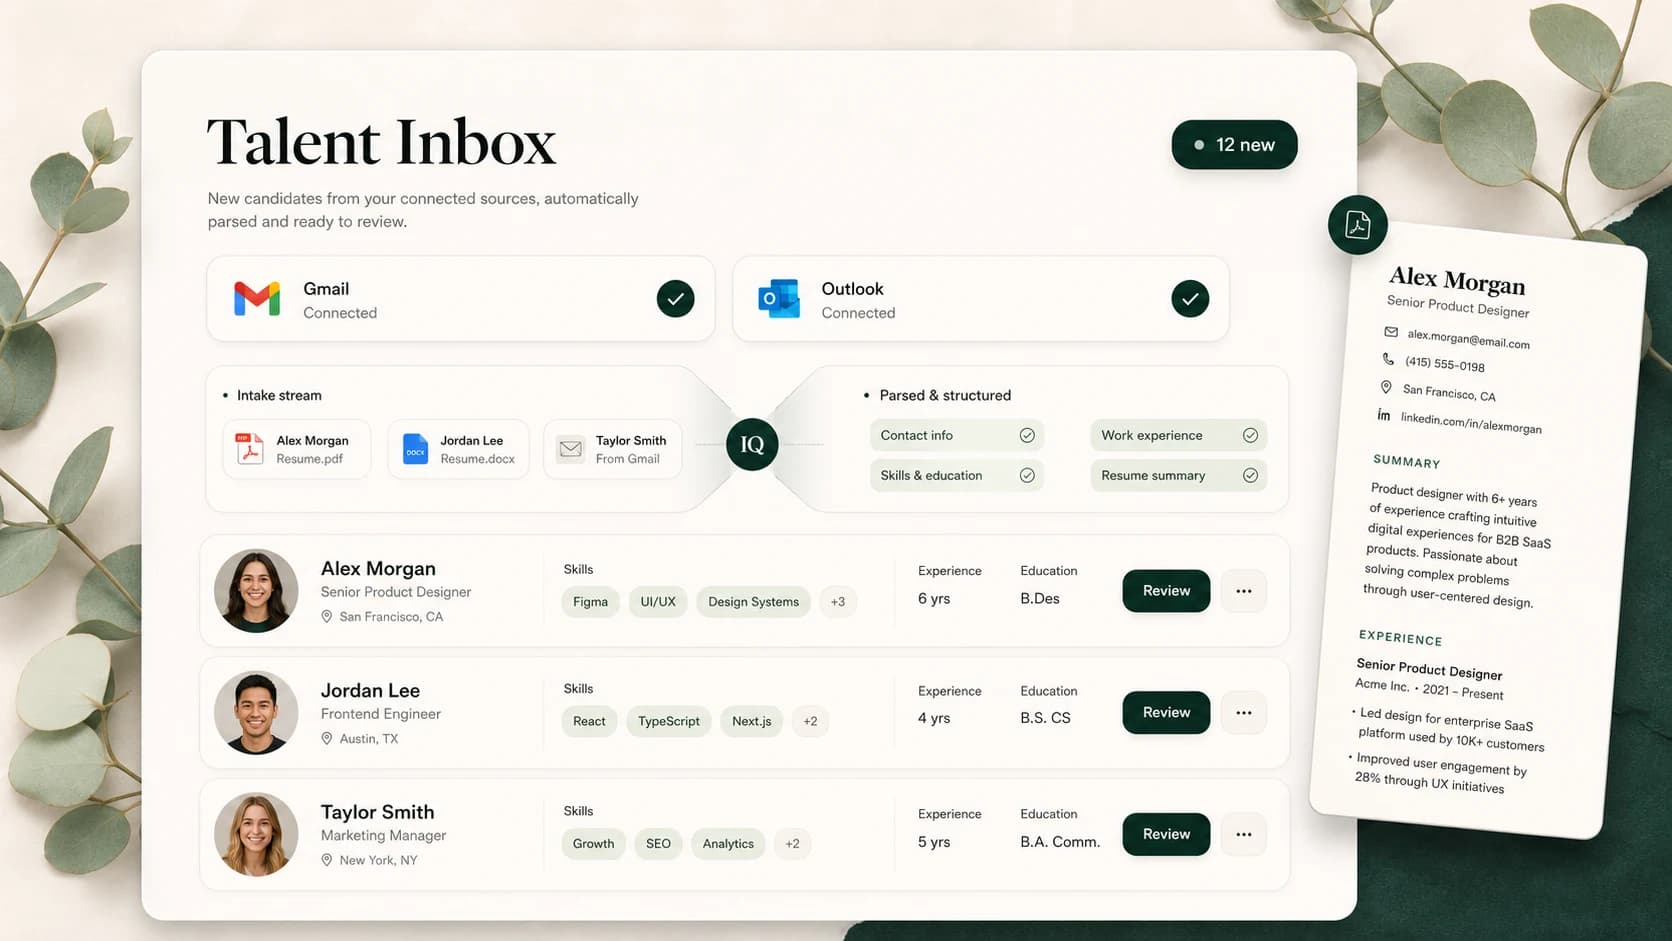Select the Analytics skill tag
This screenshot has height=941, width=1672.
click(728, 844)
